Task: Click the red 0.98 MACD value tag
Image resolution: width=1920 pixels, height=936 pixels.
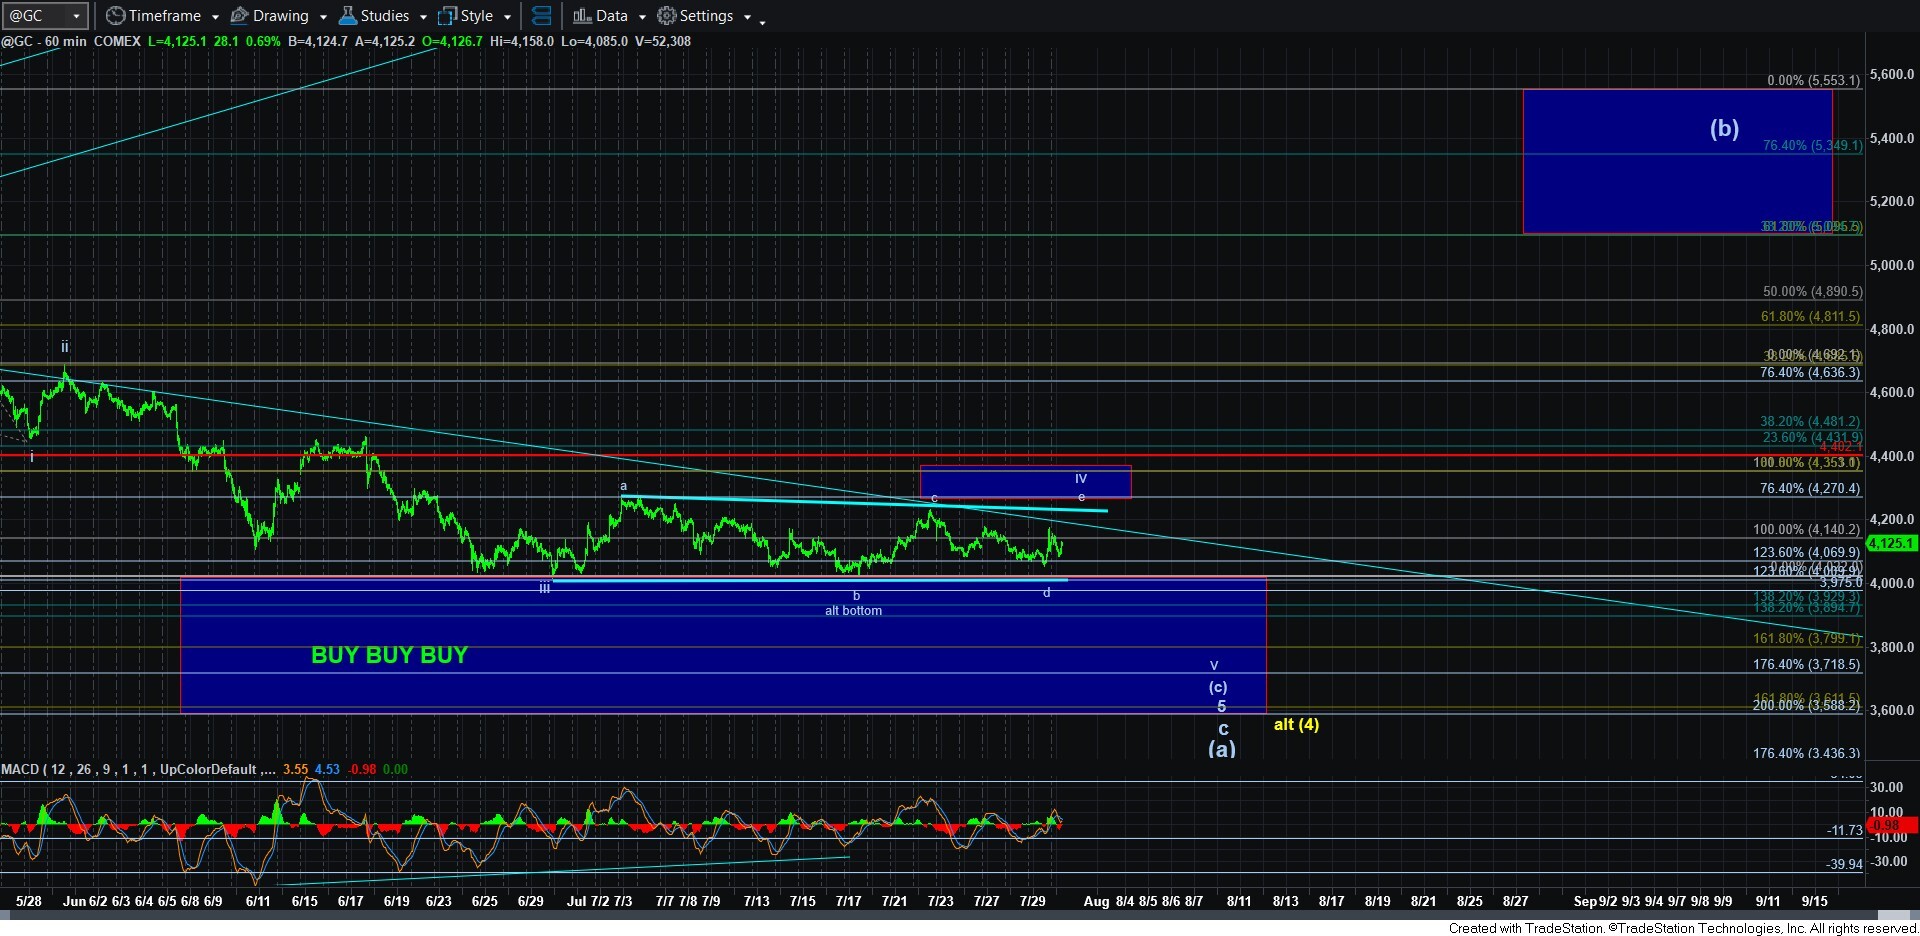Action: click(1891, 825)
